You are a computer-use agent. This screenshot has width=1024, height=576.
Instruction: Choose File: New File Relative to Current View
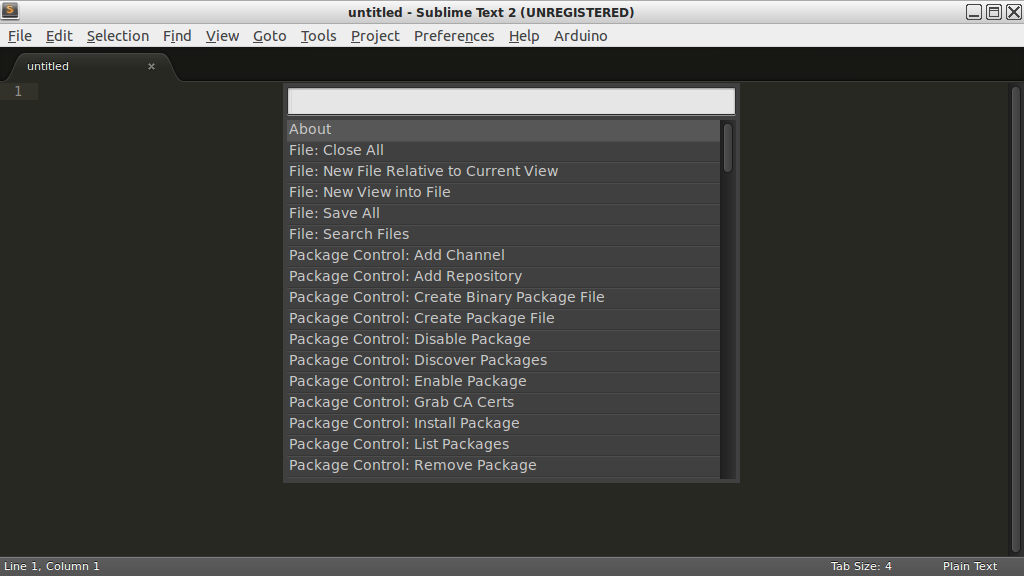pyautogui.click(x=504, y=171)
